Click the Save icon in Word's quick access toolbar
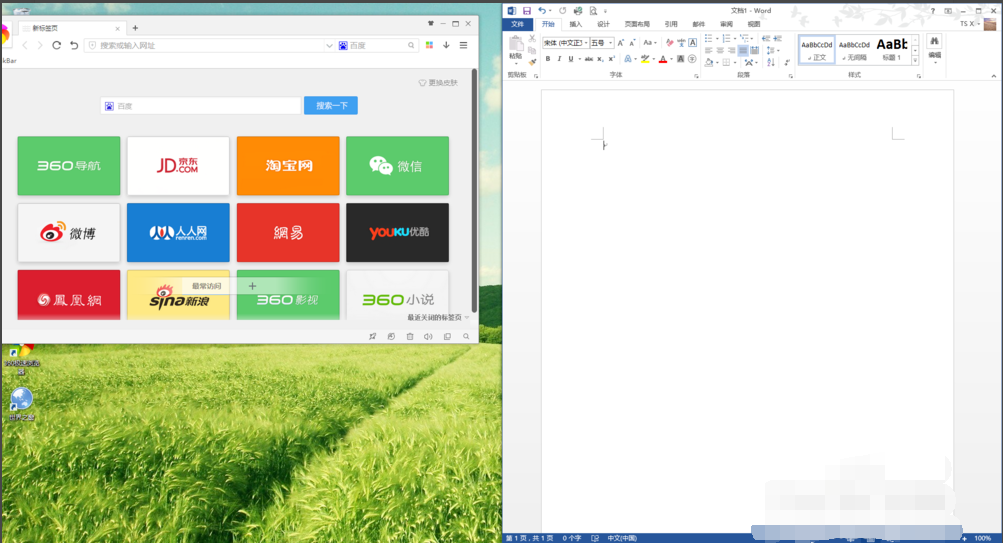This screenshot has height=543, width=1003. click(x=527, y=11)
